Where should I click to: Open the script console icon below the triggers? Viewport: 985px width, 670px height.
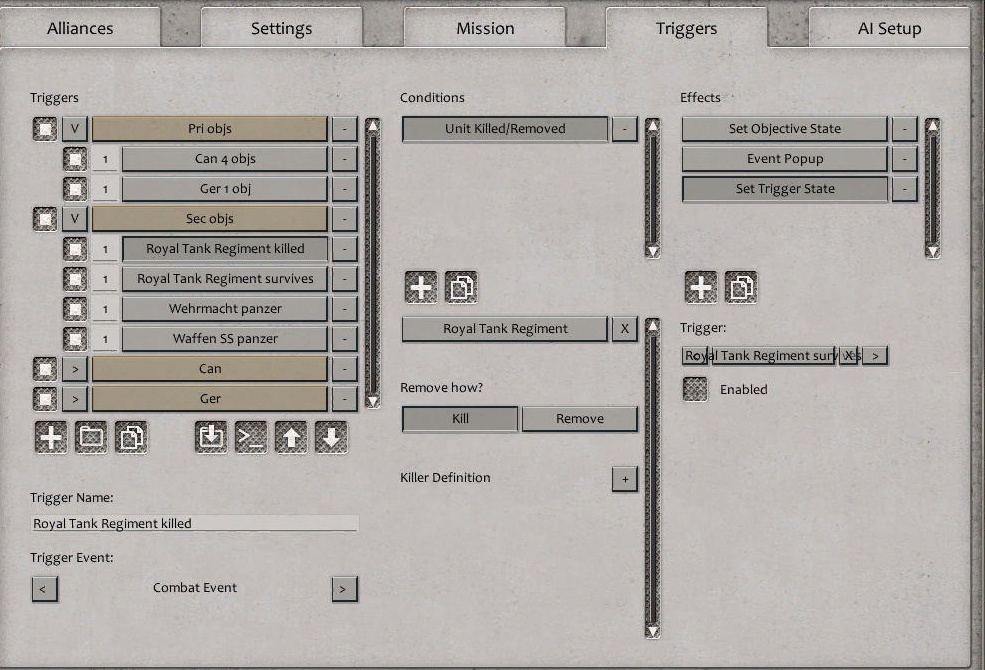(251, 437)
